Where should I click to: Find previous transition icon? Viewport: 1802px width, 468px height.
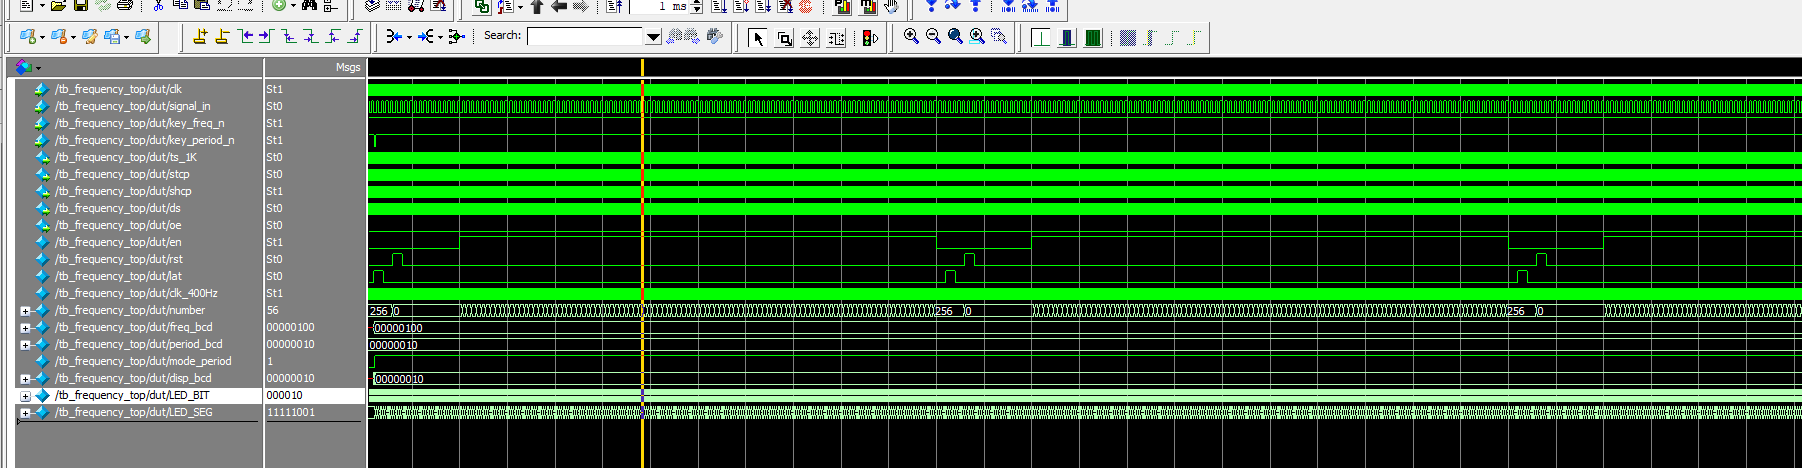246,37
